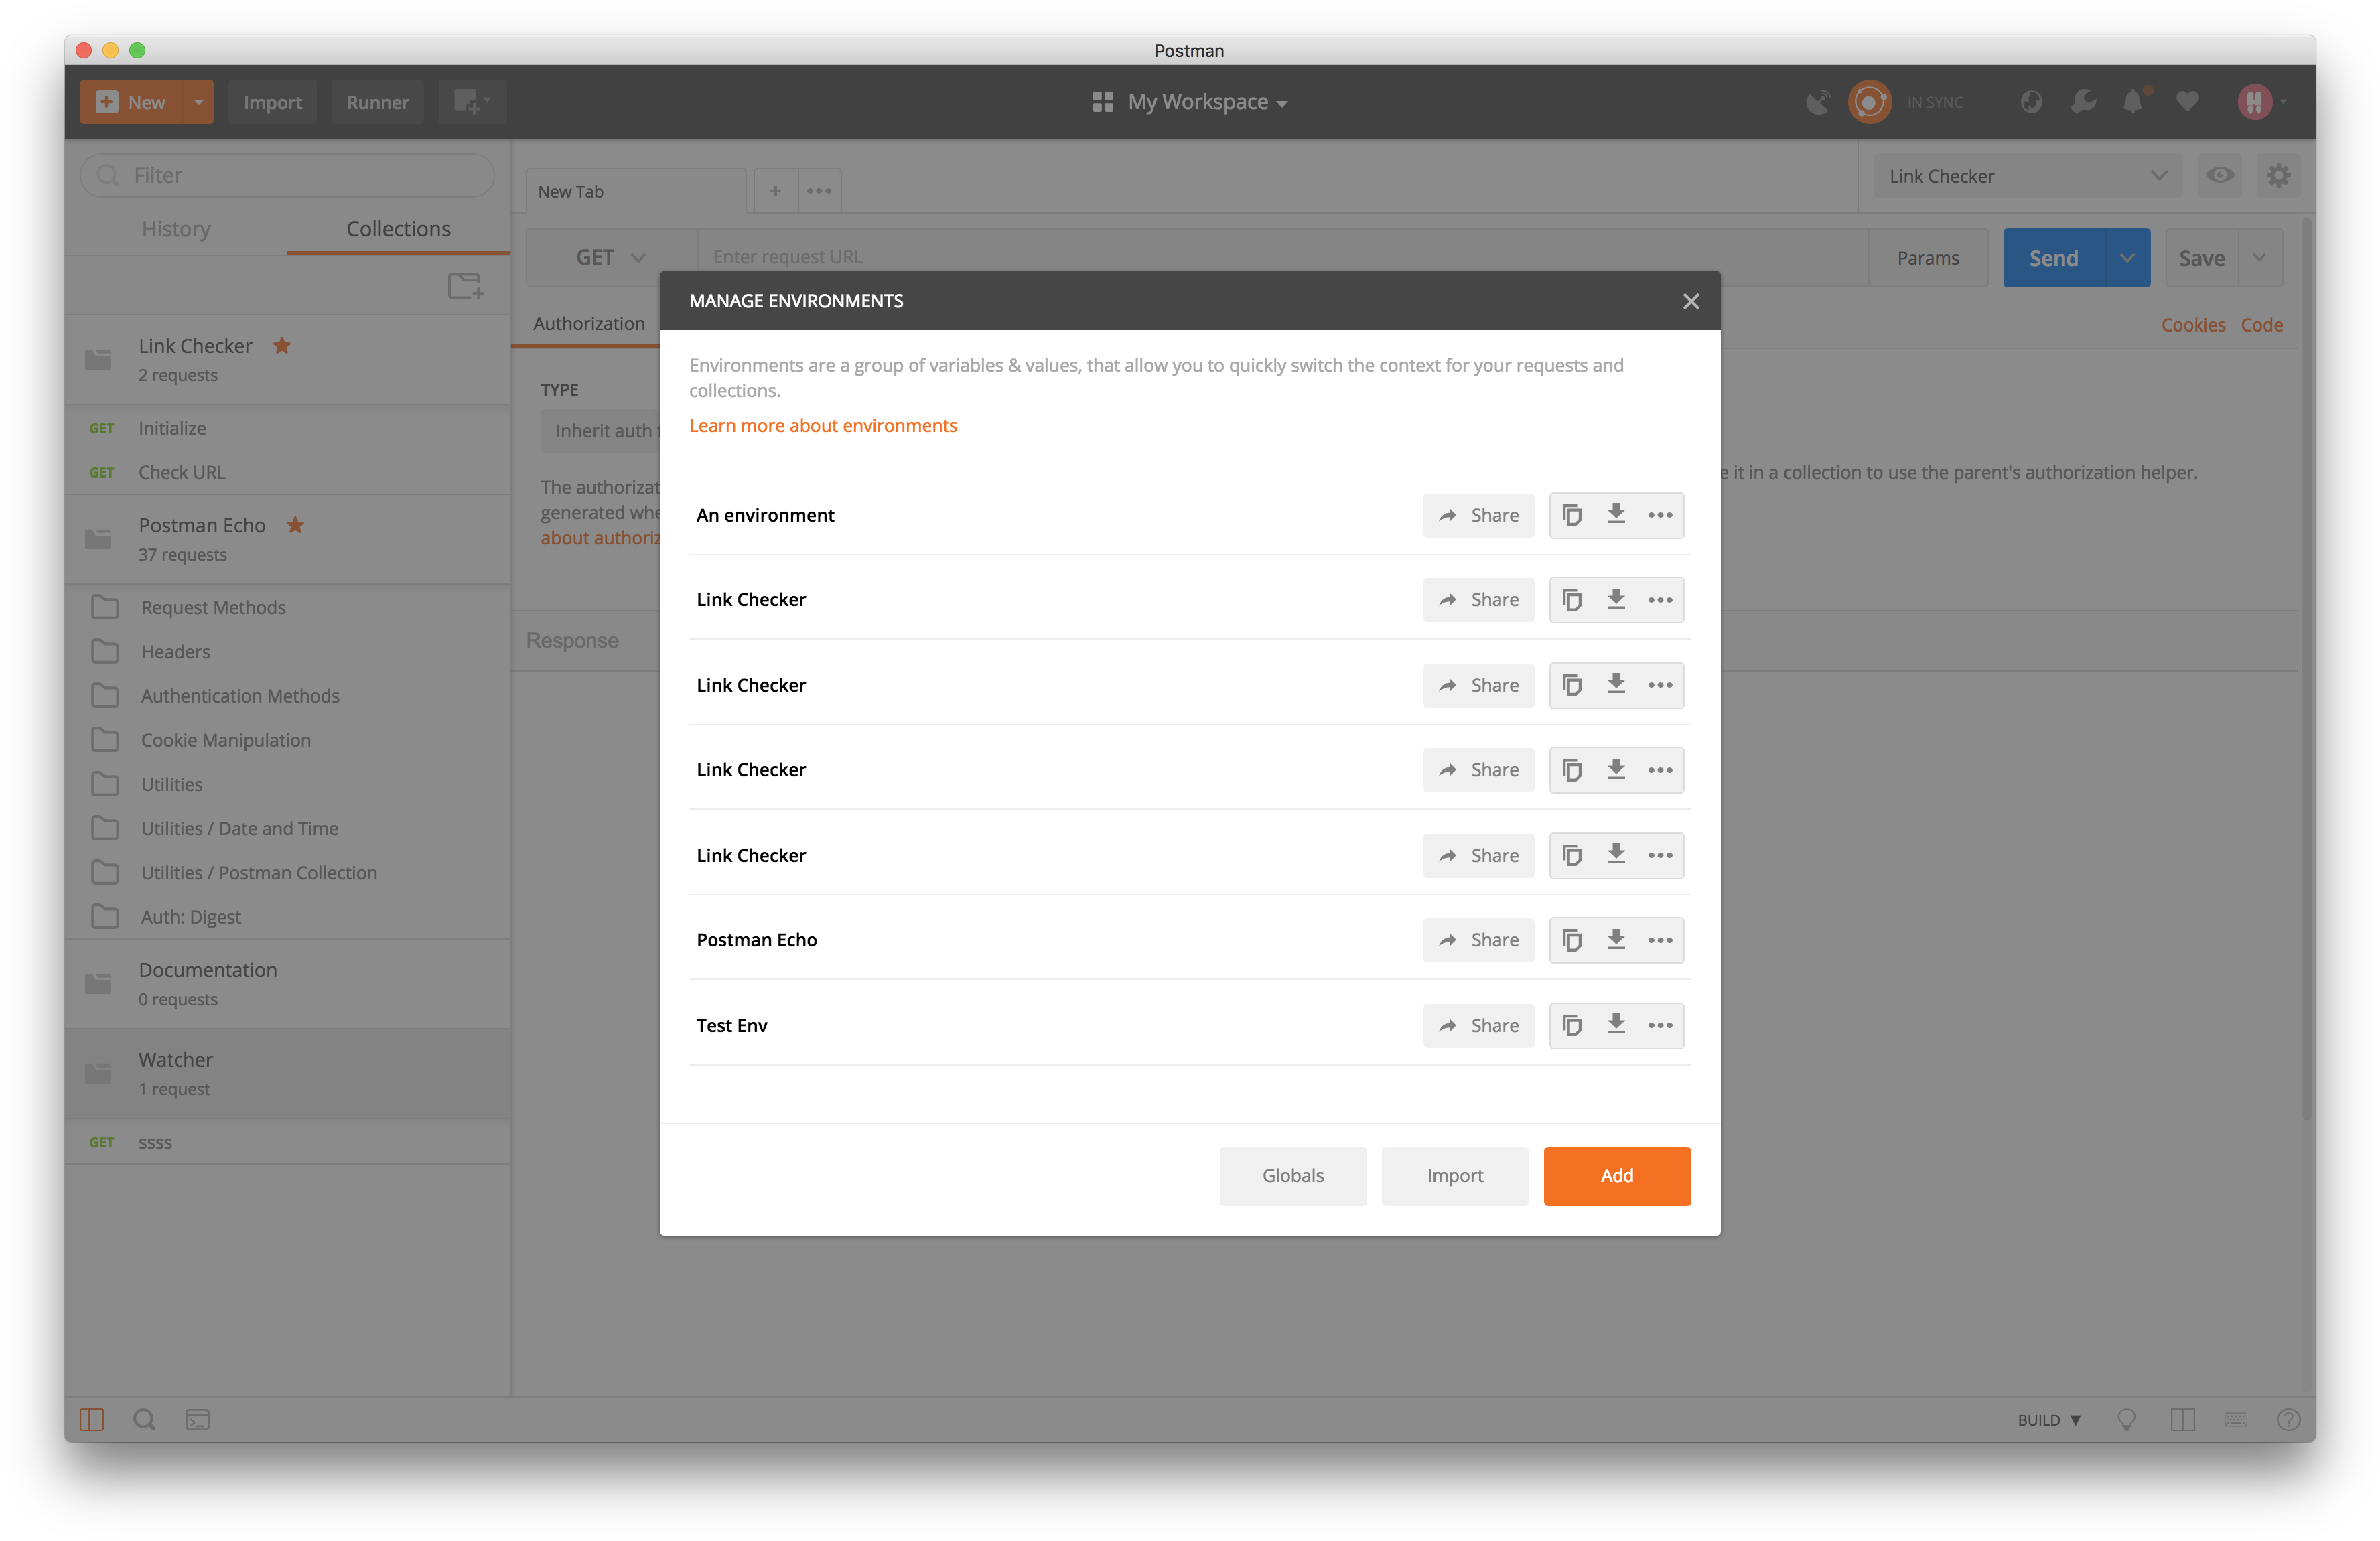Open the Find search icon in status bar
2380x1541 pixels.
click(x=144, y=1419)
